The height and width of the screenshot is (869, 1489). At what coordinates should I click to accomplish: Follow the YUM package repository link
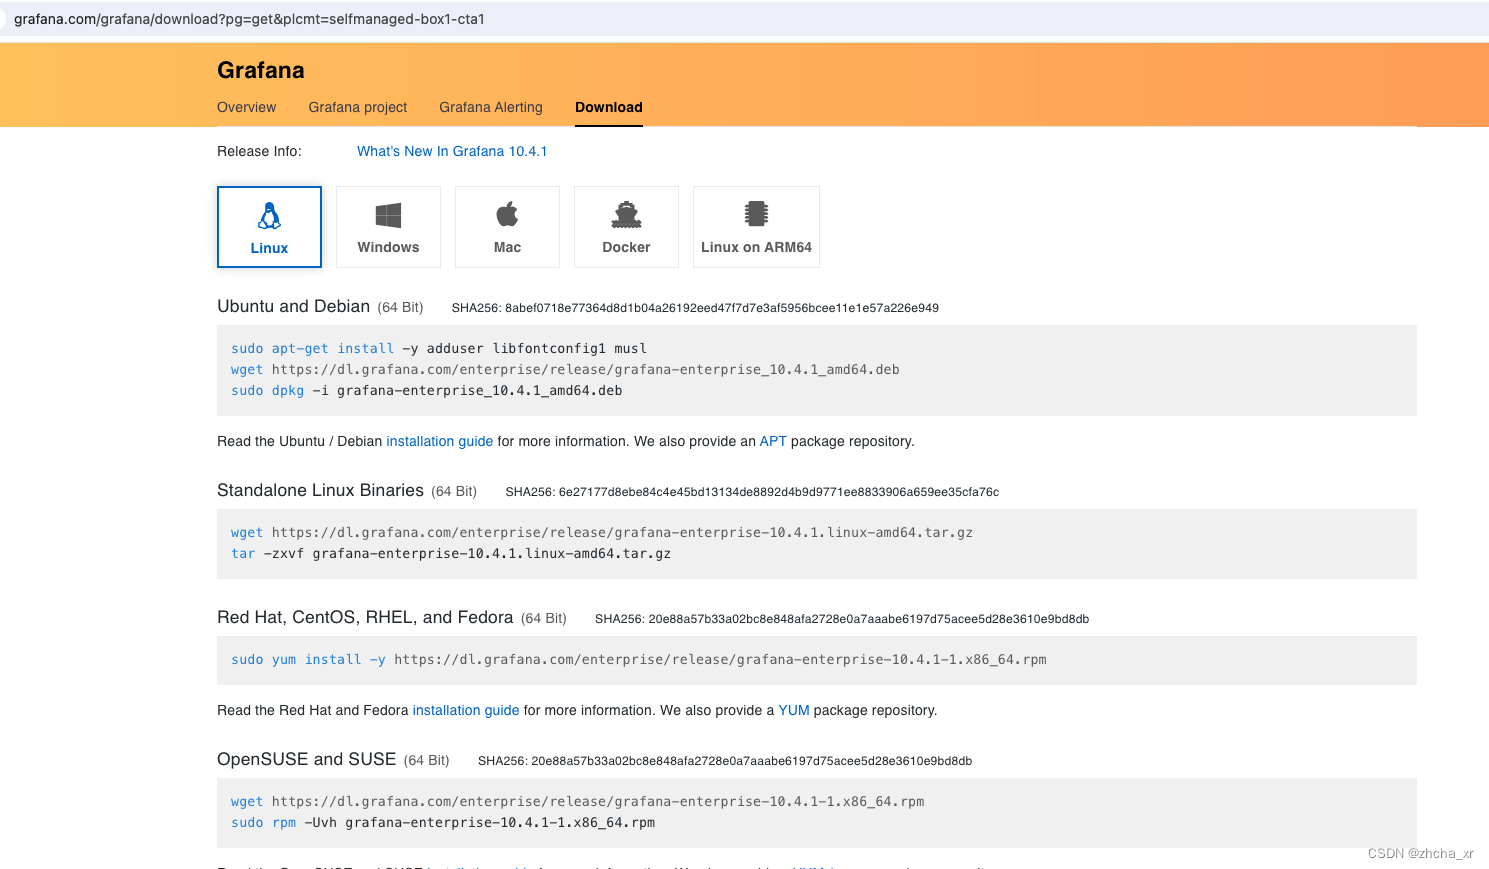(x=794, y=710)
